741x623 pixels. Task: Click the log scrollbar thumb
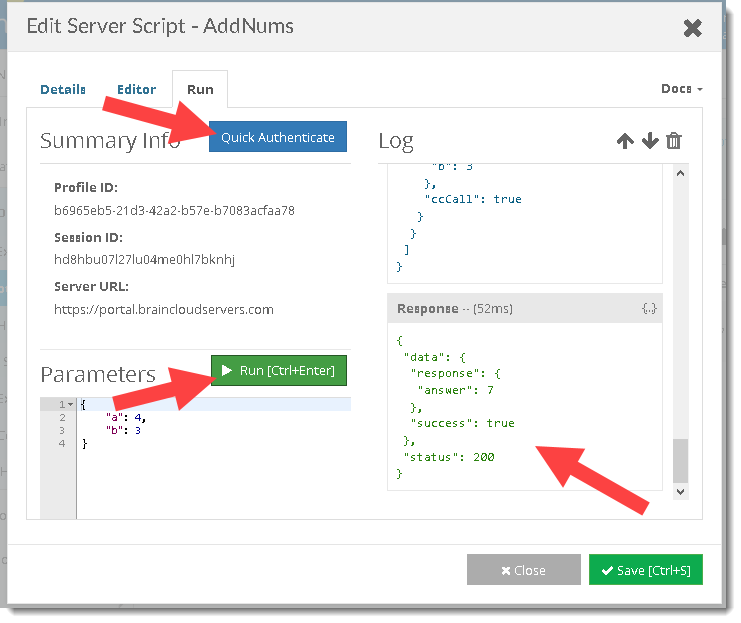680,460
